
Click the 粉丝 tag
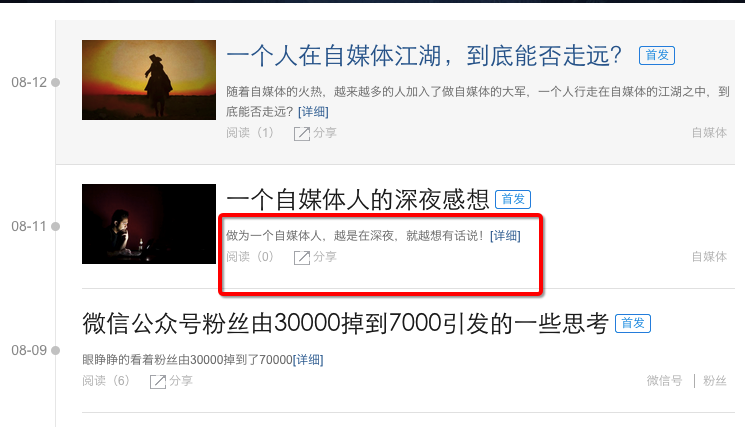(x=715, y=380)
